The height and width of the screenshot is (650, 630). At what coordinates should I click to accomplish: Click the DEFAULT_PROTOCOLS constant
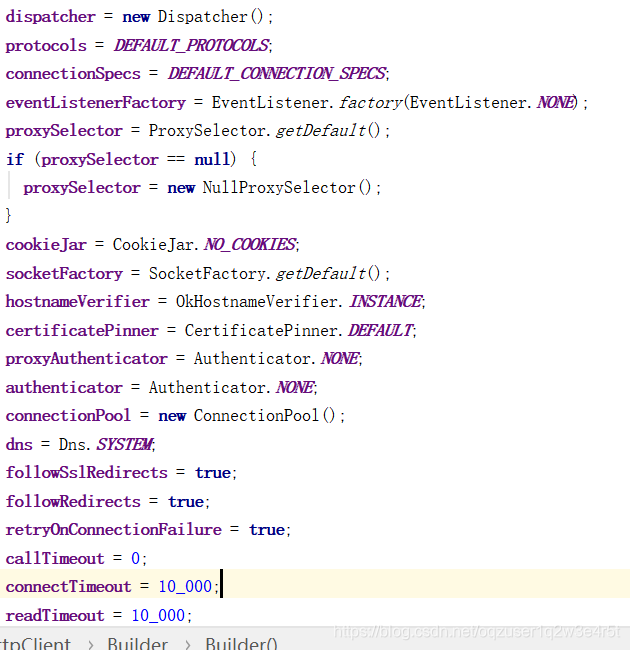click(191, 45)
